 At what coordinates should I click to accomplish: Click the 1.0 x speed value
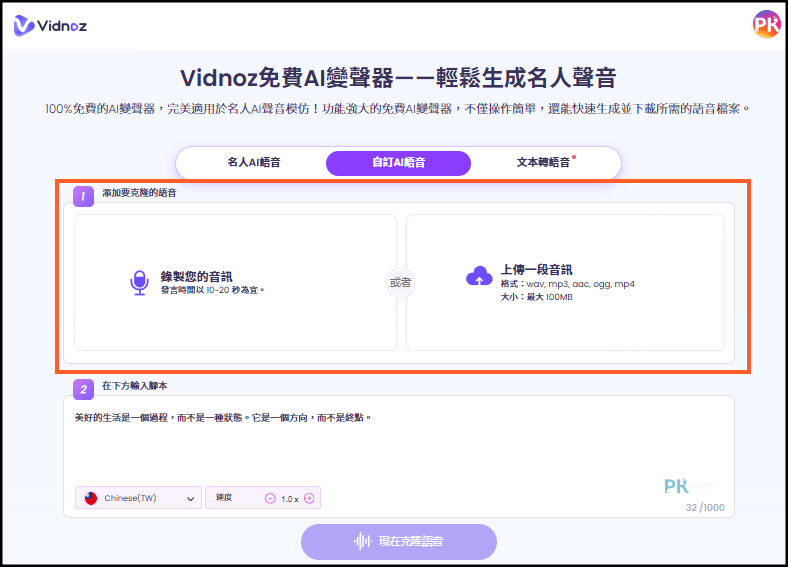(x=289, y=499)
